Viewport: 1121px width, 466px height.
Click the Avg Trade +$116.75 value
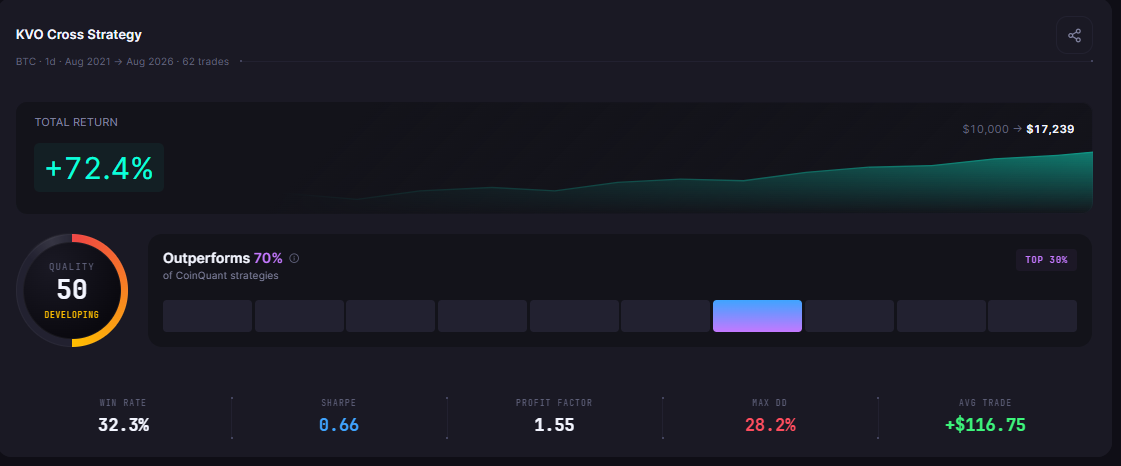[985, 425]
